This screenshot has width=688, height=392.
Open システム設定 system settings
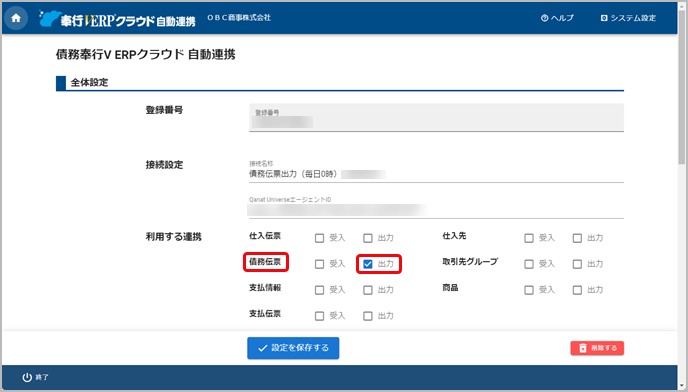pos(628,18)
